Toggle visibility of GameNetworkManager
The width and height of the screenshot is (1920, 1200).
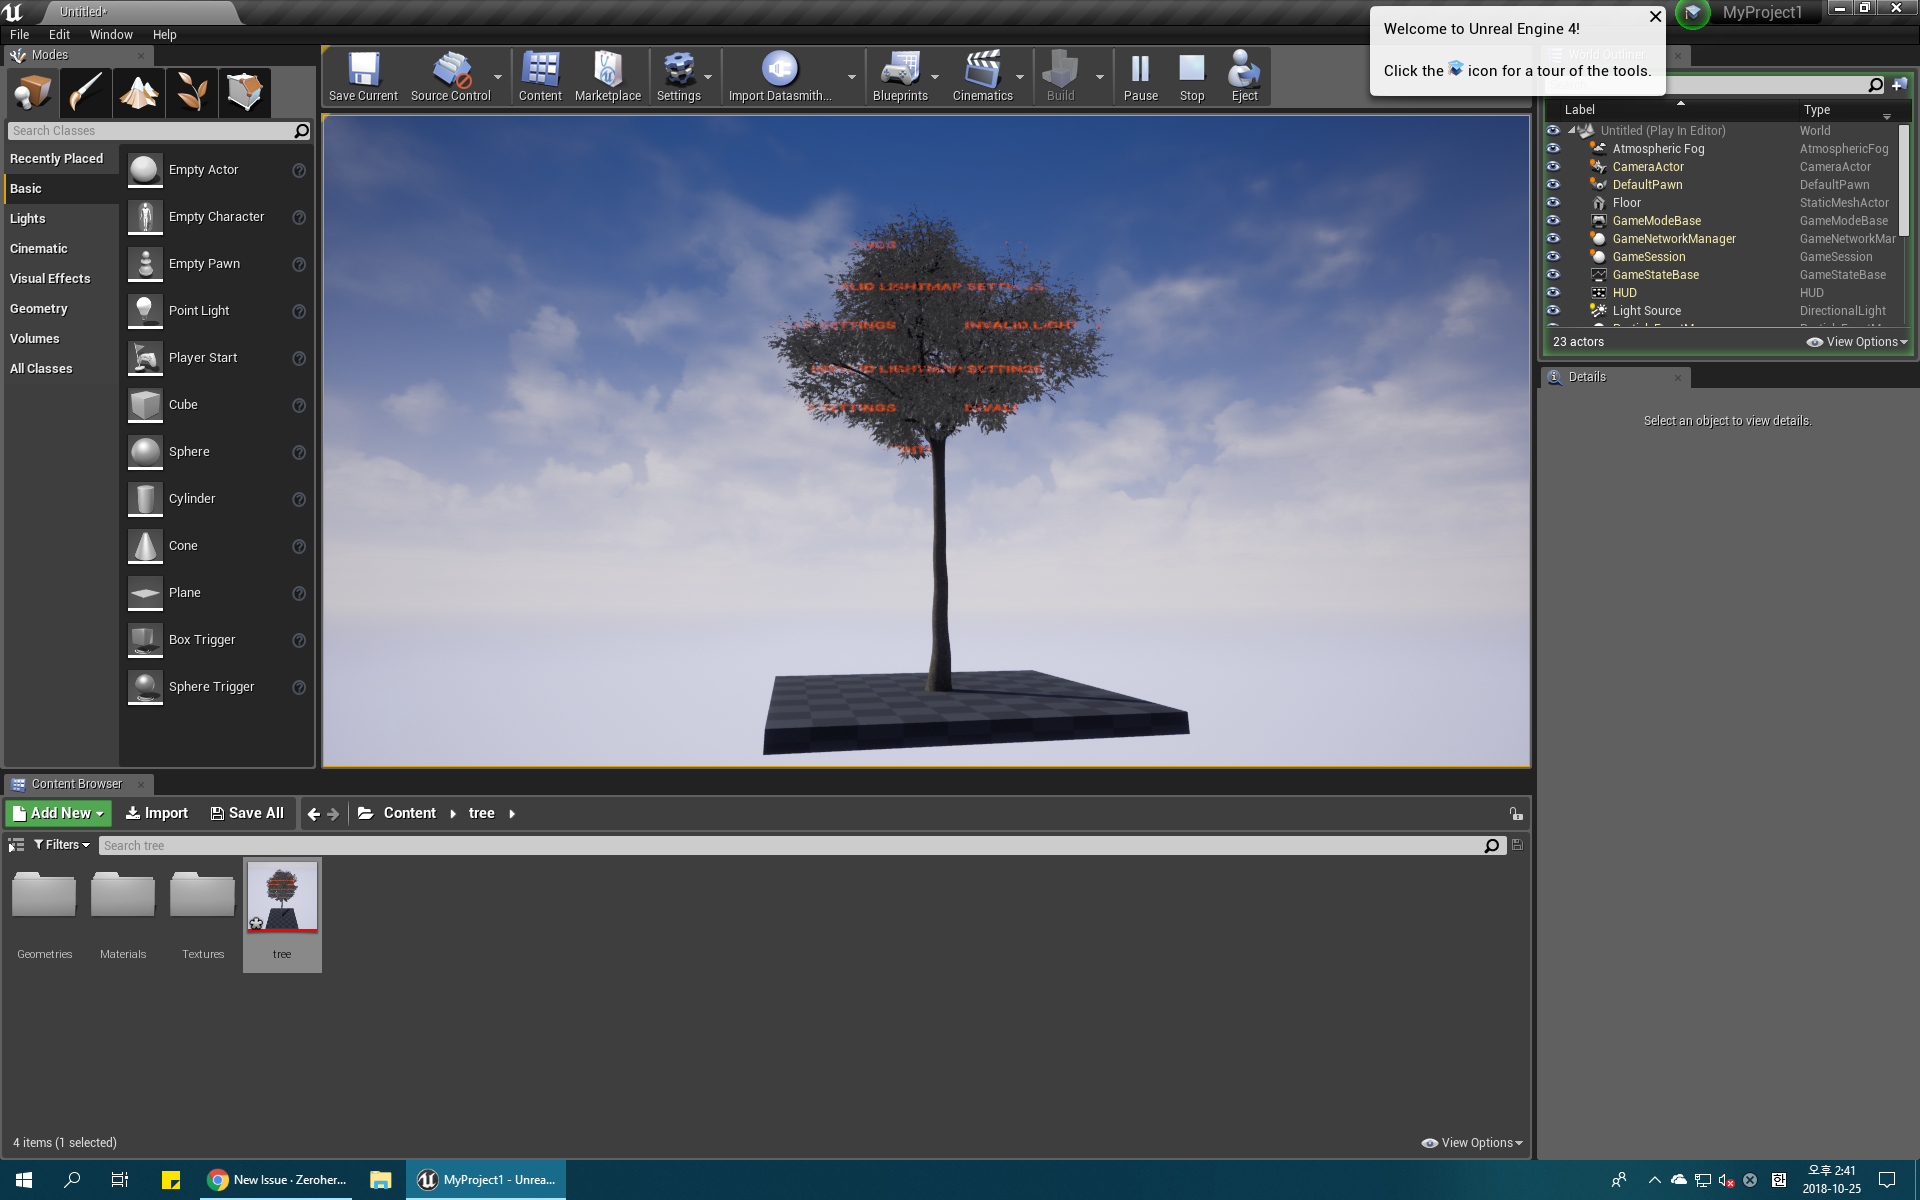[x=1553, y=239]
